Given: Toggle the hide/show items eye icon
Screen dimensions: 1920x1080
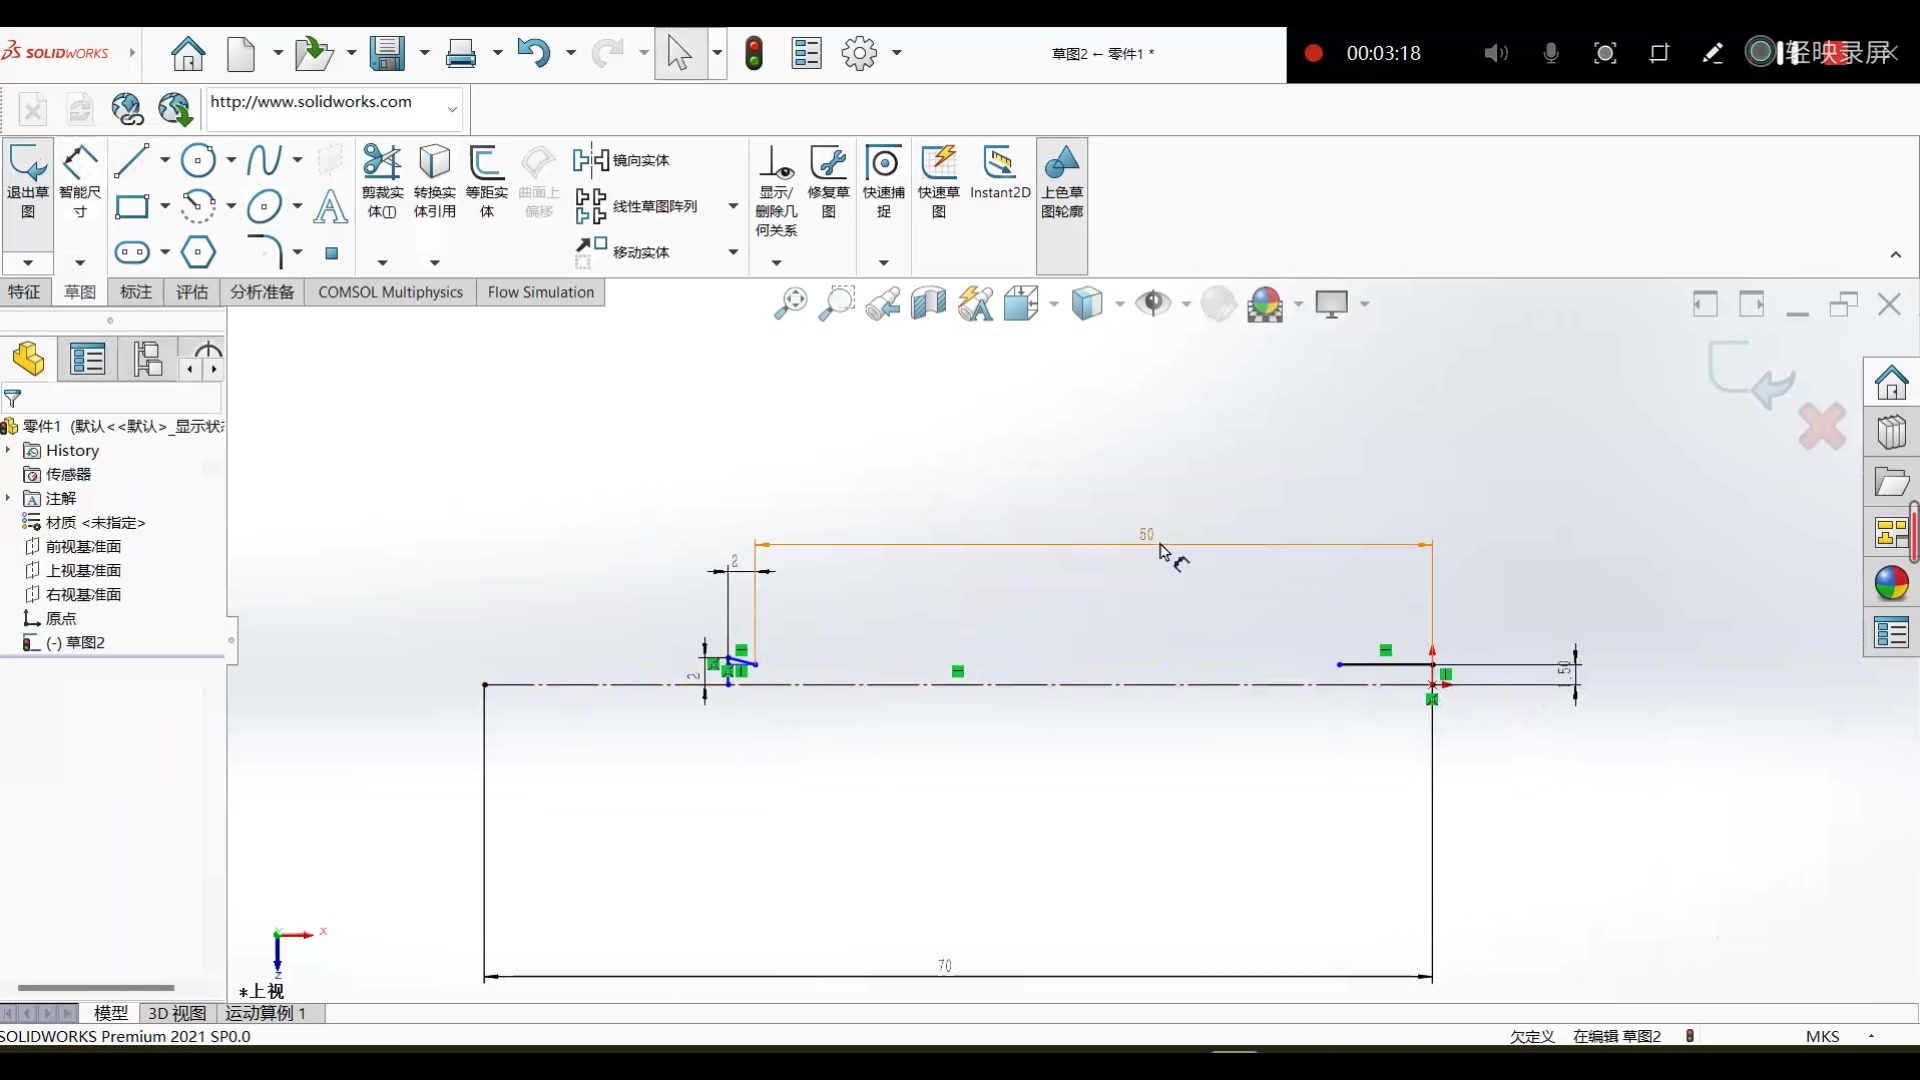Looking at the screenshot, I should tap(1155, 303).
